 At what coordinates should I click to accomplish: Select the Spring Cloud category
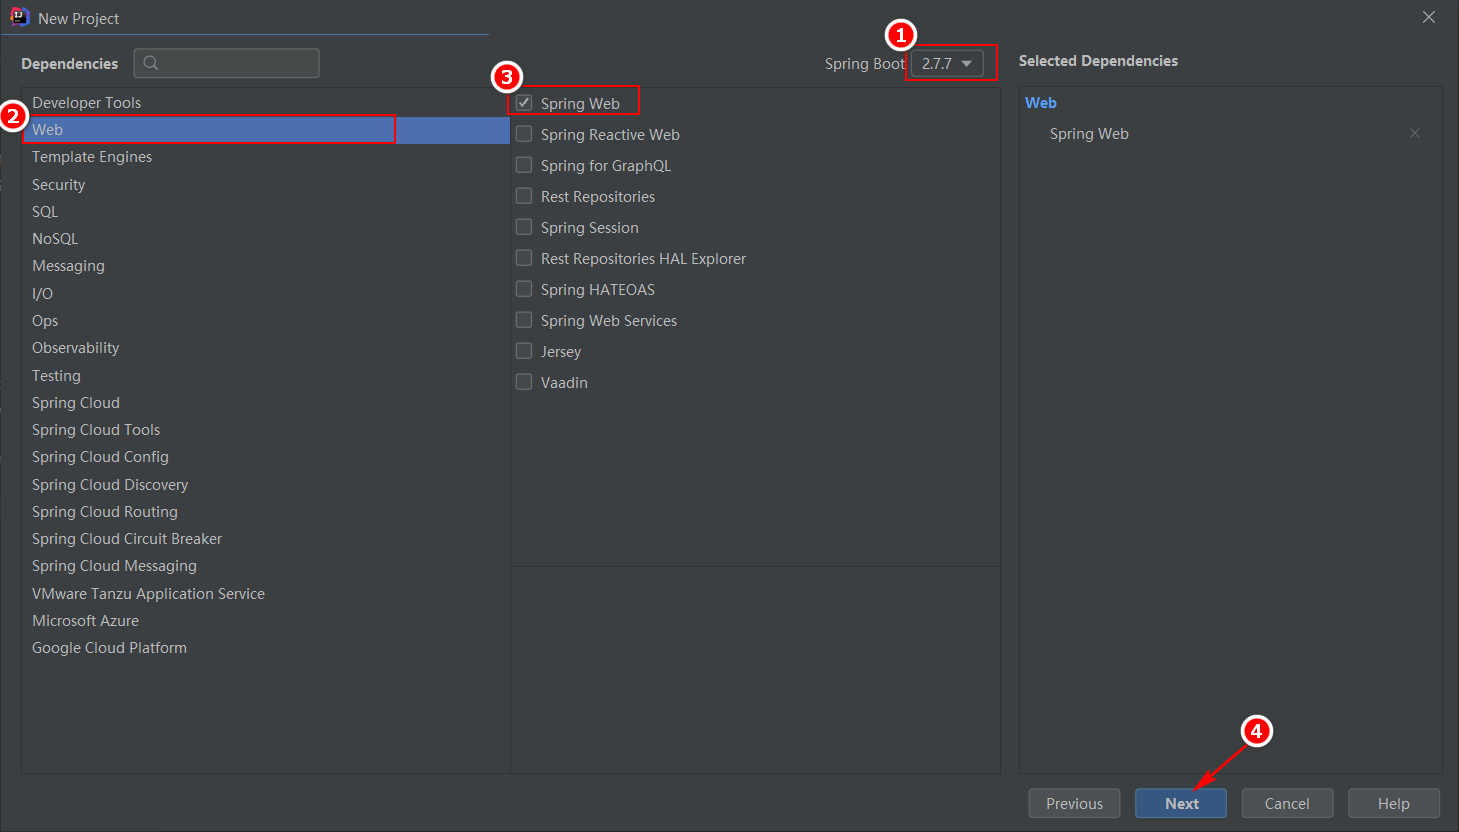266,403
